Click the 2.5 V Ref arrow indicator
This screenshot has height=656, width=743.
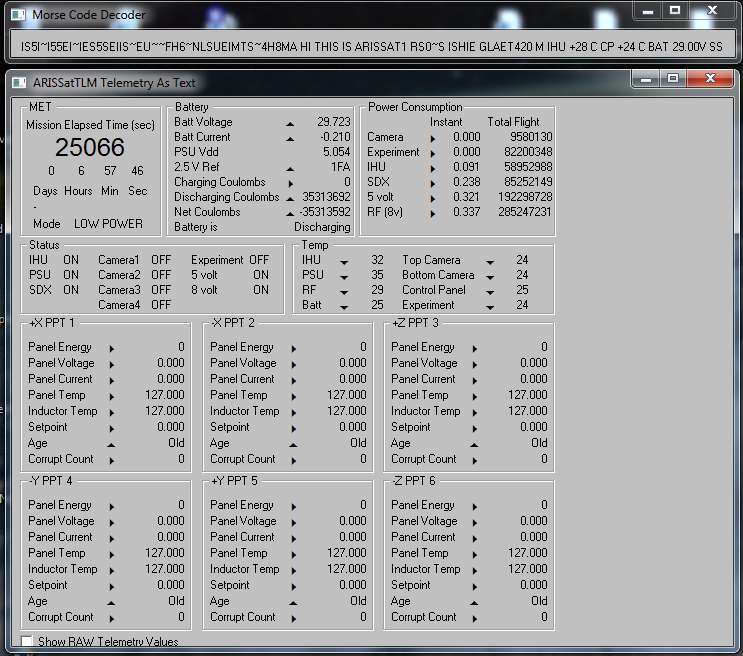click(290, 169)
